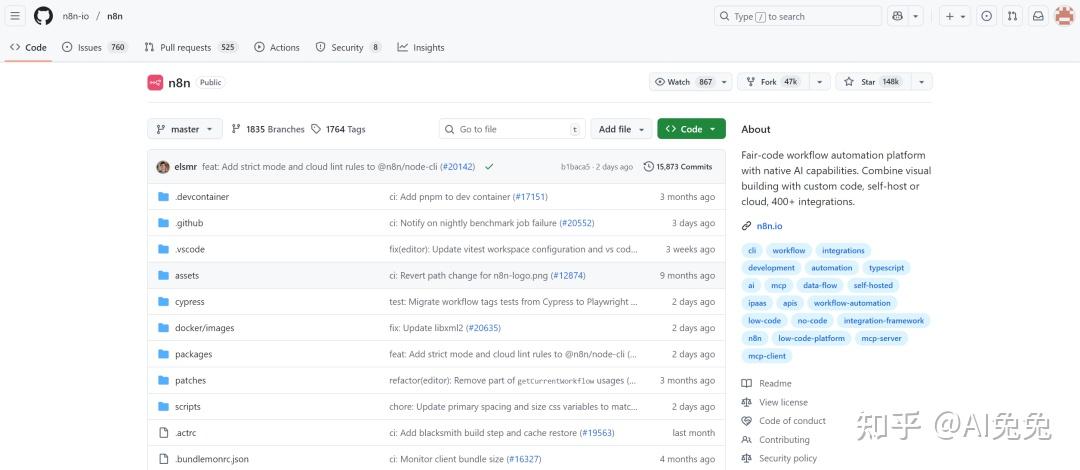Open the n8n.io website link
This screenshot has height=470, width=1080.
tap(770, 226)
